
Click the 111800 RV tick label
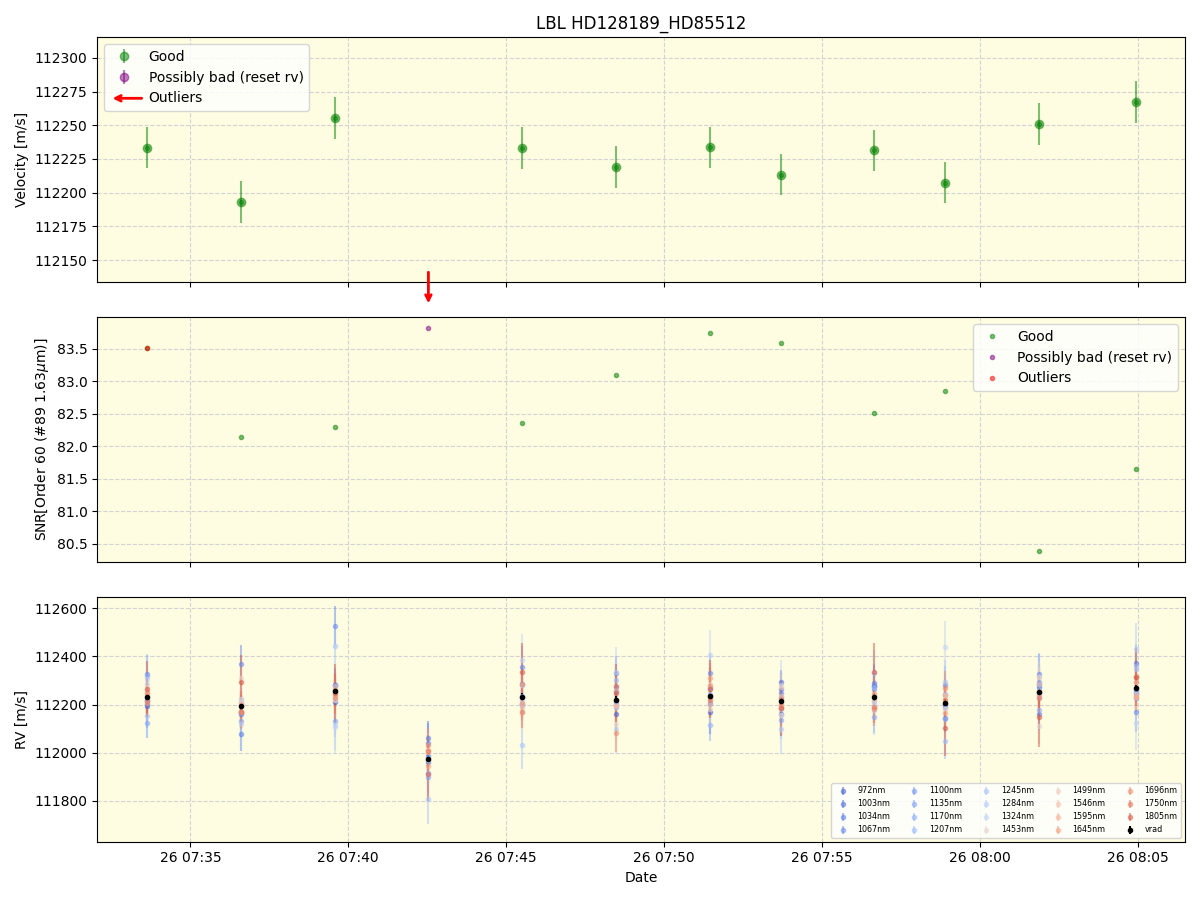62,802
